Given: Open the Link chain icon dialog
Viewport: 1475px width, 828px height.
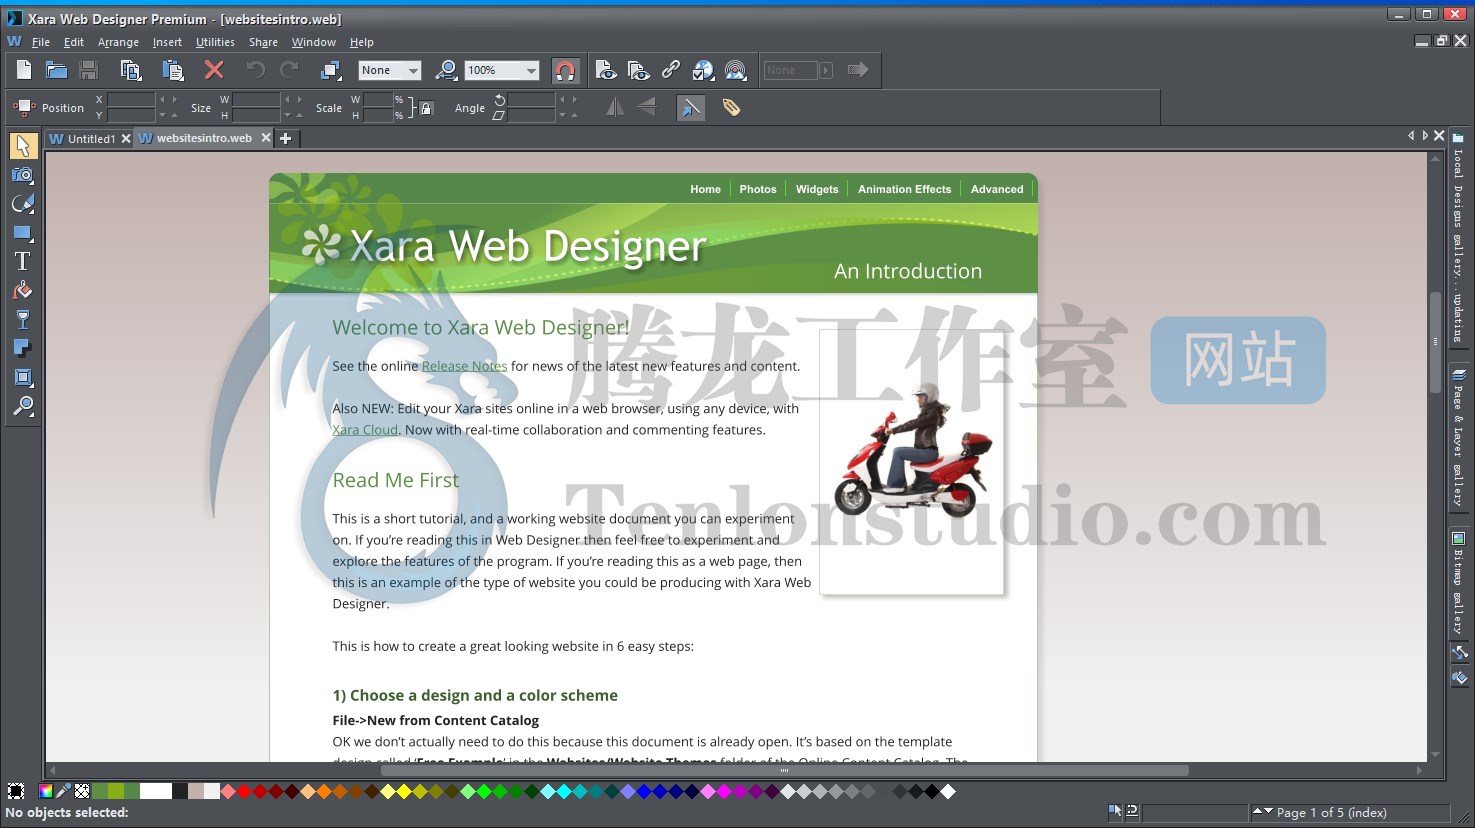Looking at the screenshot, I should point(671,70).
